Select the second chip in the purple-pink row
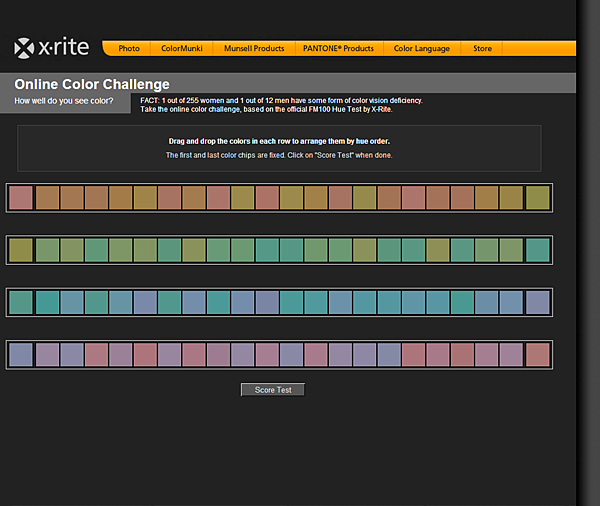The image size is (600, 506). tap(47, 355)
